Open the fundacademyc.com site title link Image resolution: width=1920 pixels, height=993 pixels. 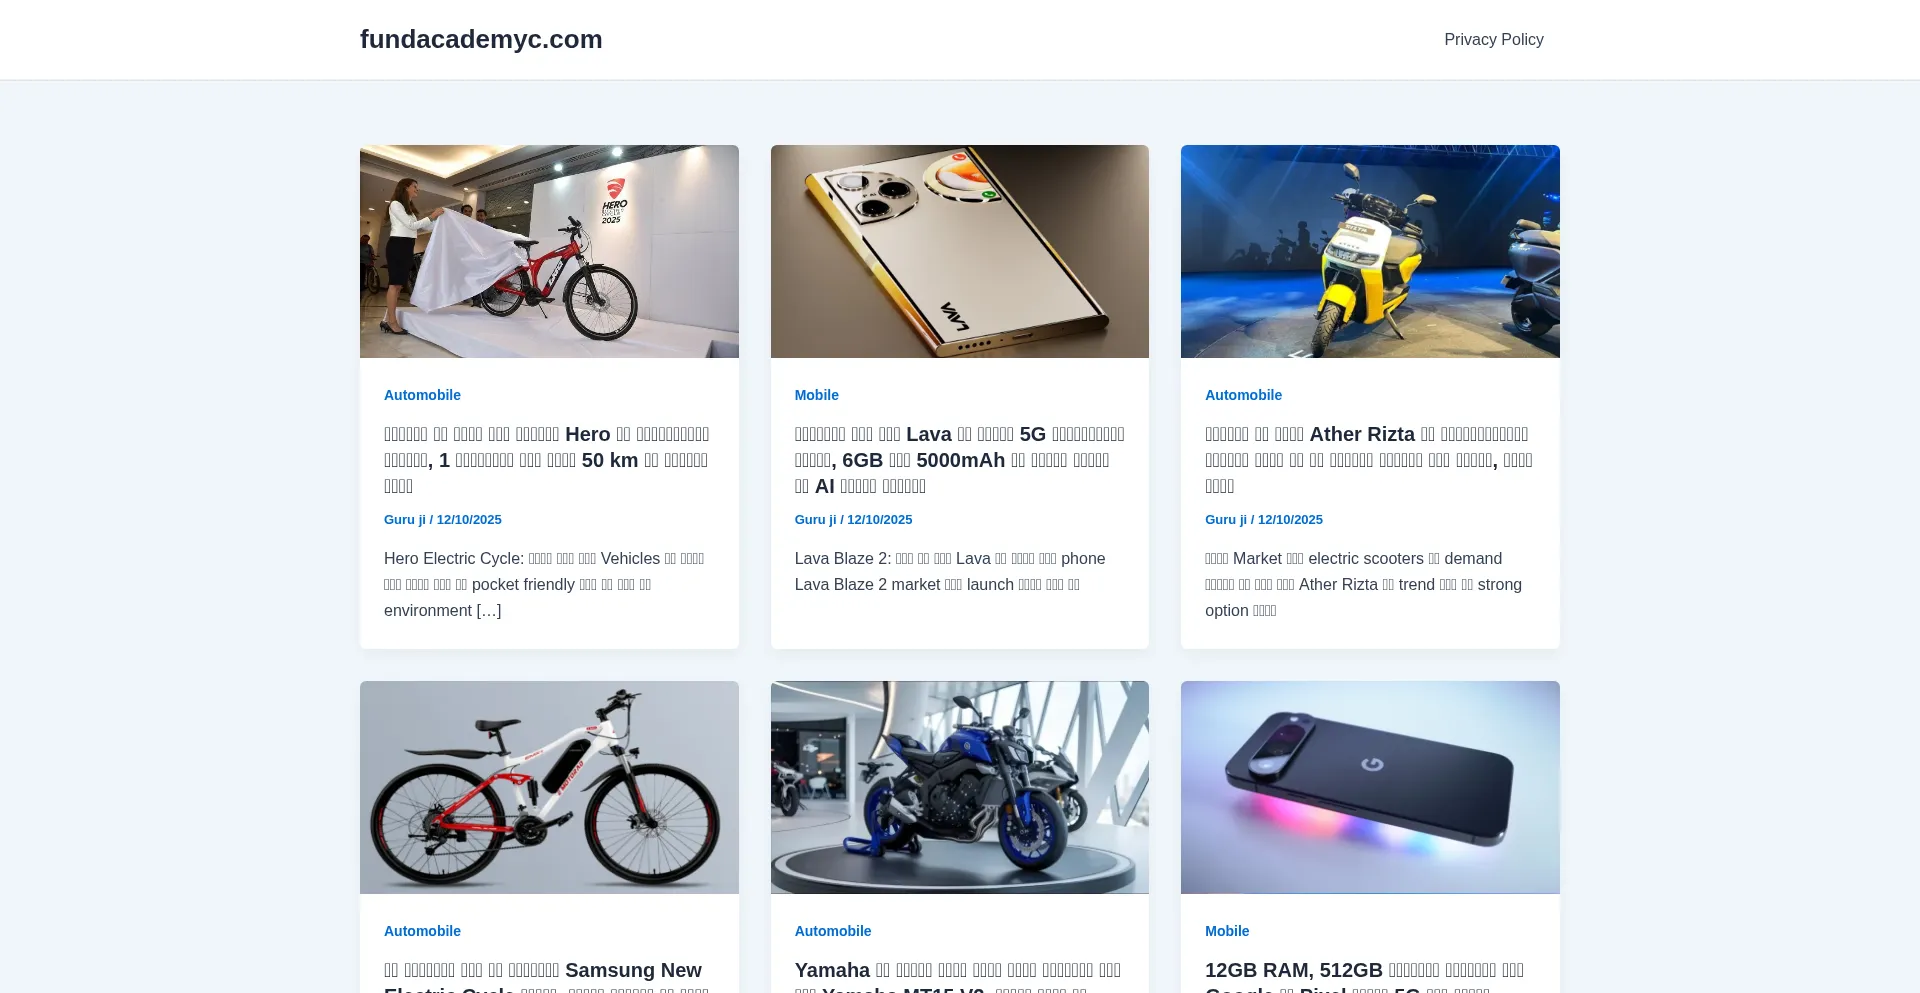pyautogui.click(x=481, y=39)
